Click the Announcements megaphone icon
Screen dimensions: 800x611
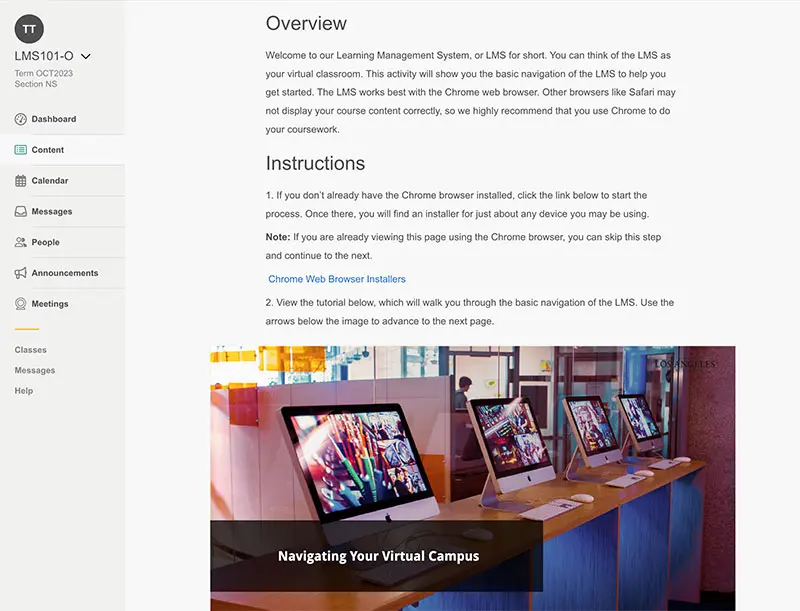pos(20,273)
